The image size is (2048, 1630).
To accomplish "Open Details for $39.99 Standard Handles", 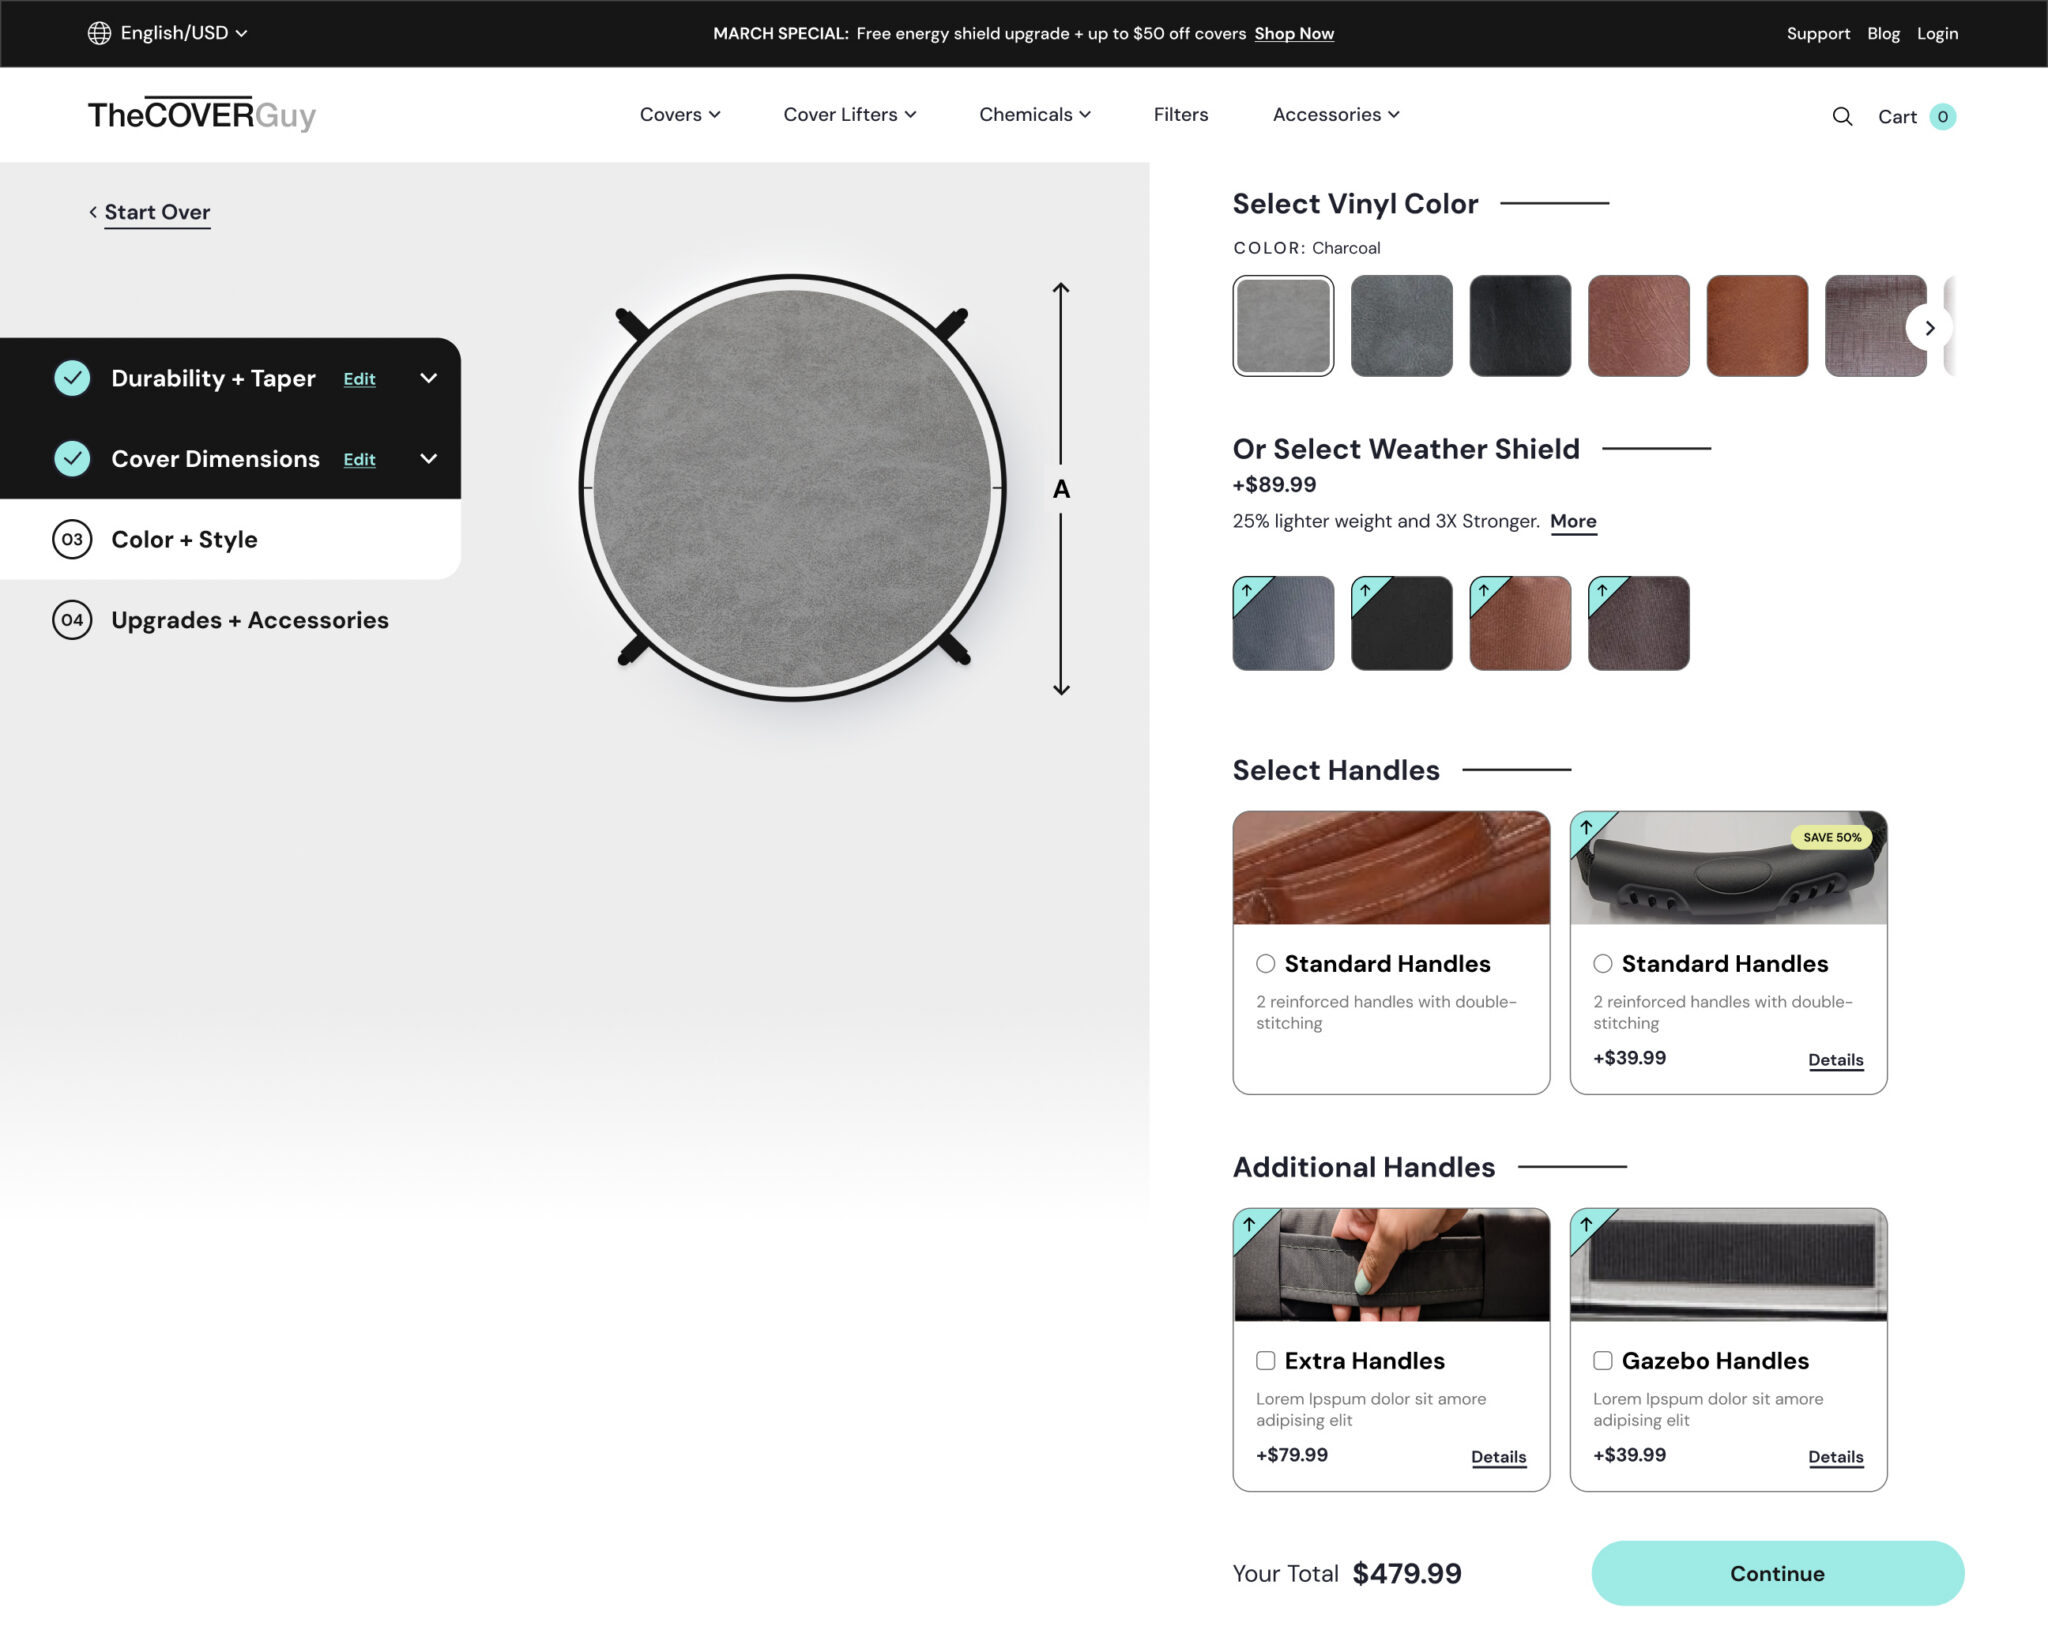I will [x=1835, y=1060].
